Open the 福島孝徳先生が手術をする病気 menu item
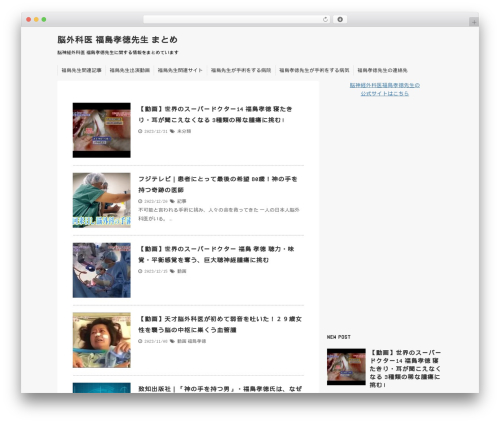The image size is (500, 423). [x=314, y=70]
